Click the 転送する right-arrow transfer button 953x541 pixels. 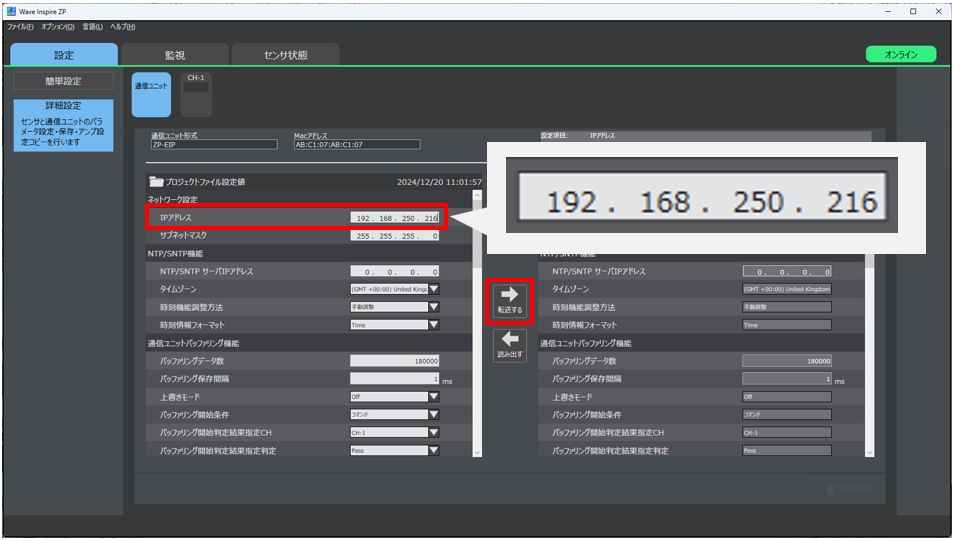[511, 299]
